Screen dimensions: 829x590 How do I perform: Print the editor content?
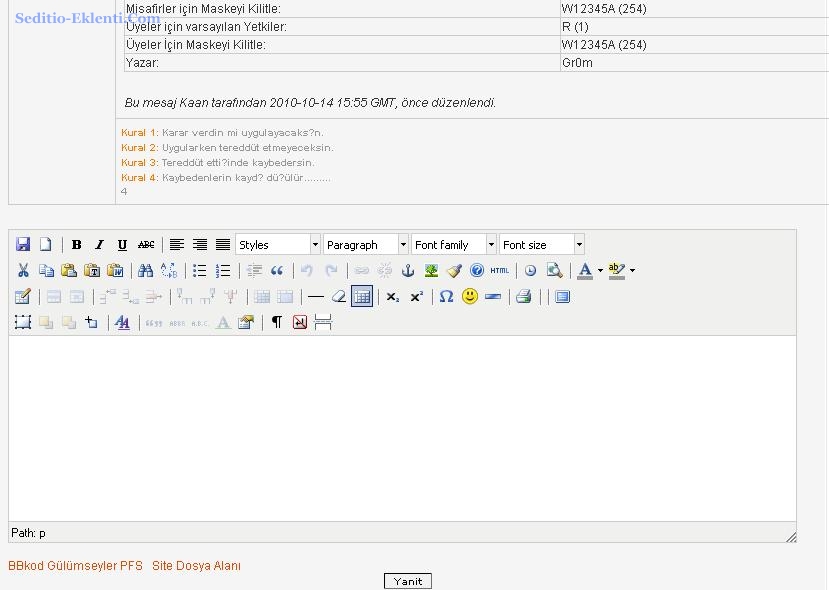point(523,297)
